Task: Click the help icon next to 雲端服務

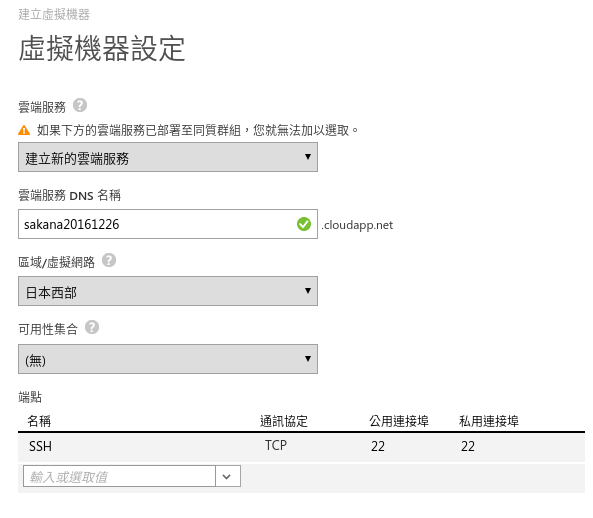Action: pos(80,105)
